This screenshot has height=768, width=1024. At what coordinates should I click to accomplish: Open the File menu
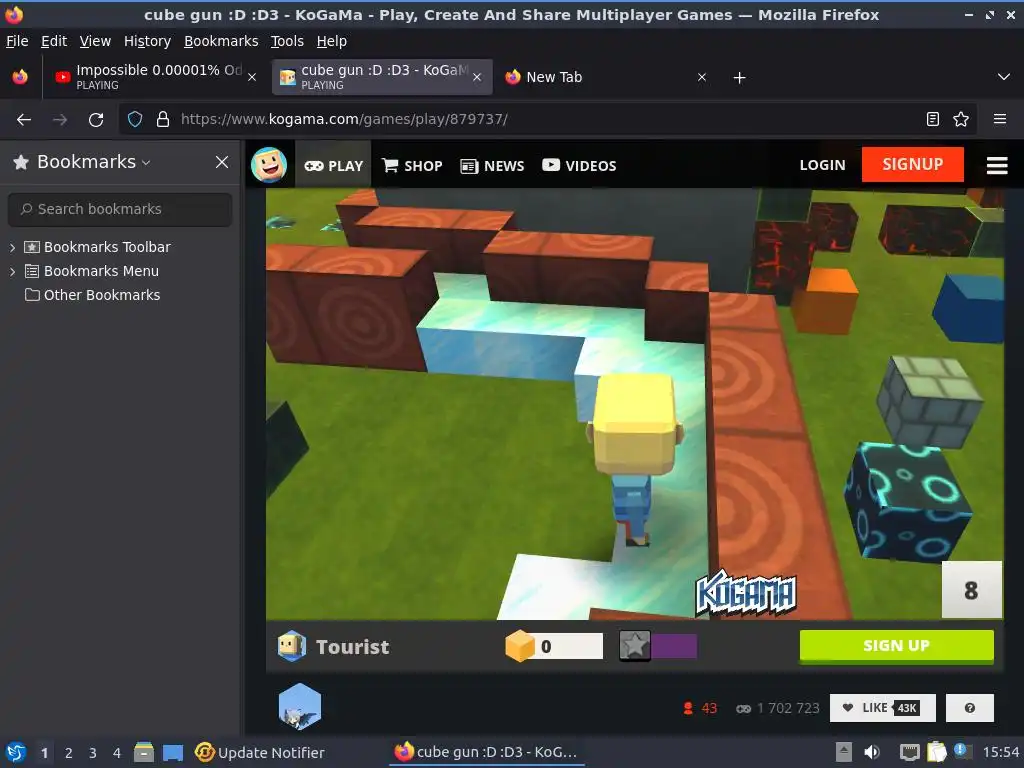17,41
